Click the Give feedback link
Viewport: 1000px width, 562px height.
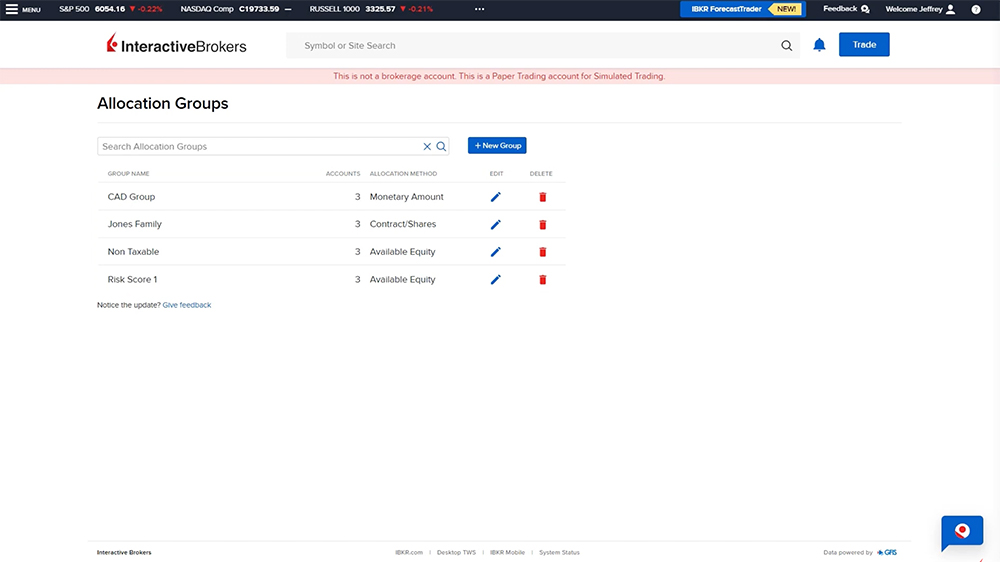(186, 305)
